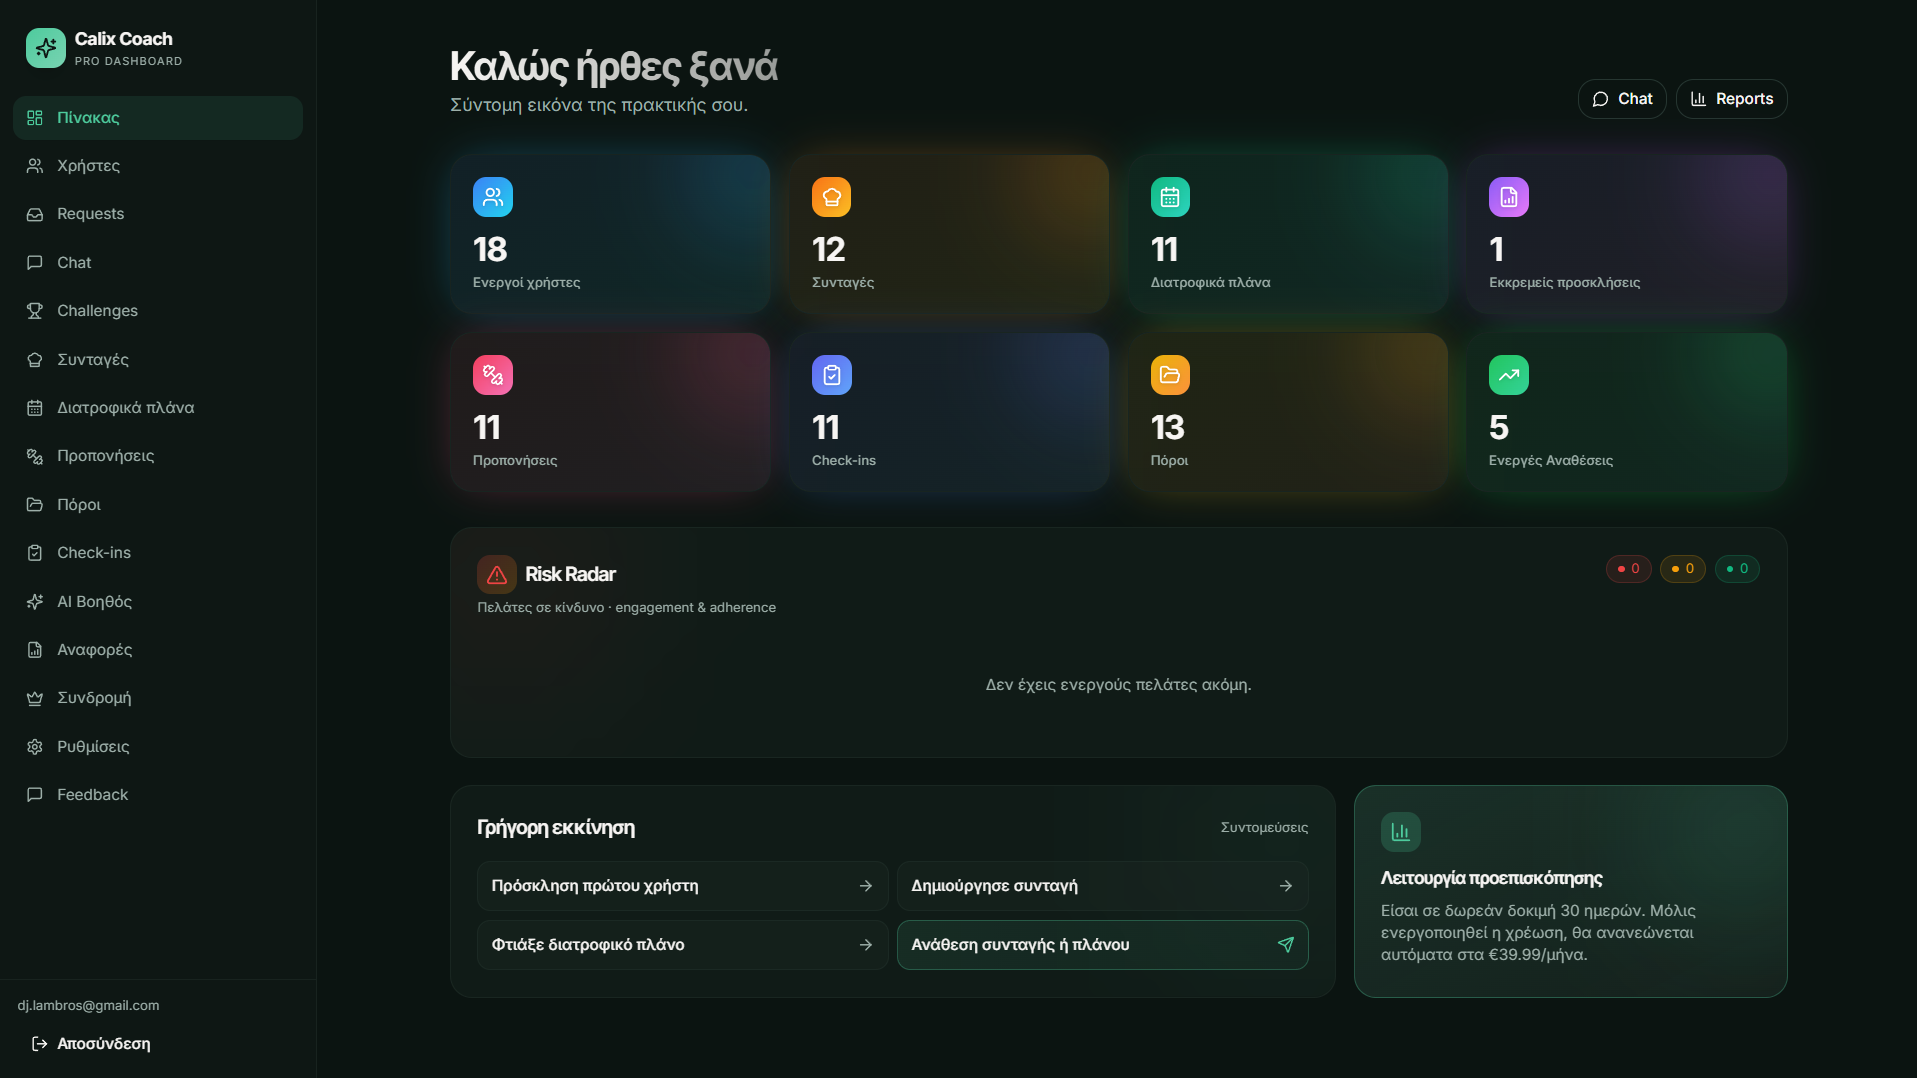
Task: Click Πρόσκληση πρώτου χρήστη shortcut
Action: coord(683,886)
